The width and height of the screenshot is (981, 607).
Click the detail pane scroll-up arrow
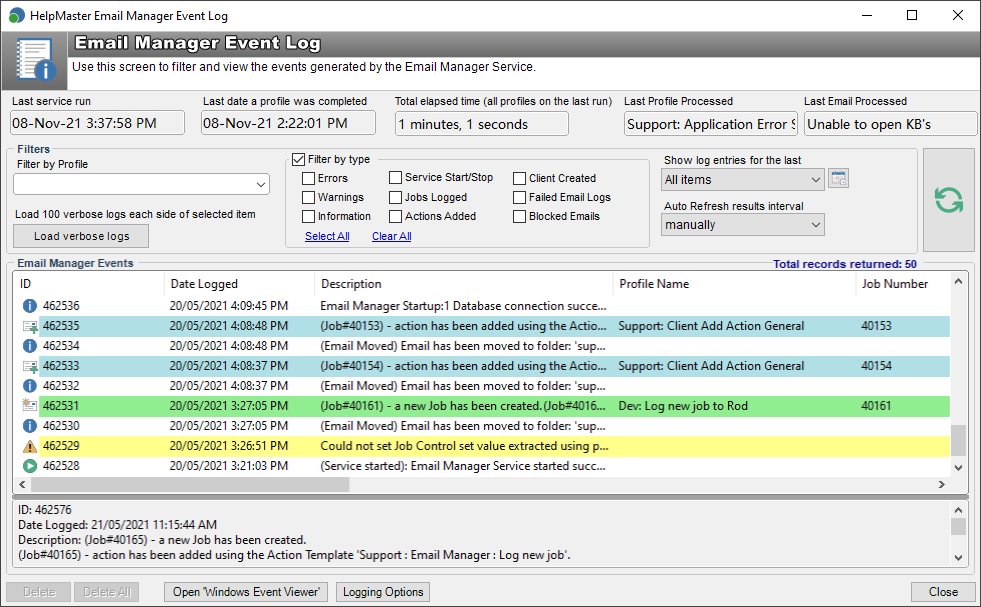[x=958, y=509]
